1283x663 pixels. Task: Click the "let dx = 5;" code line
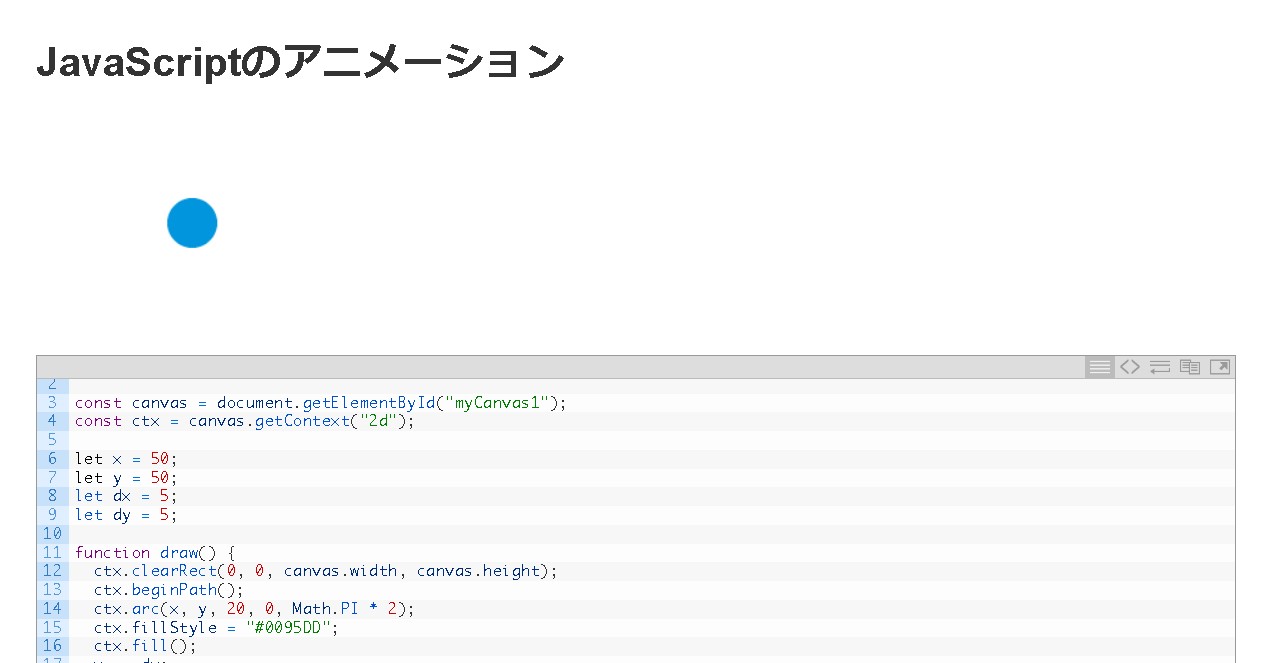pos(125,496)
